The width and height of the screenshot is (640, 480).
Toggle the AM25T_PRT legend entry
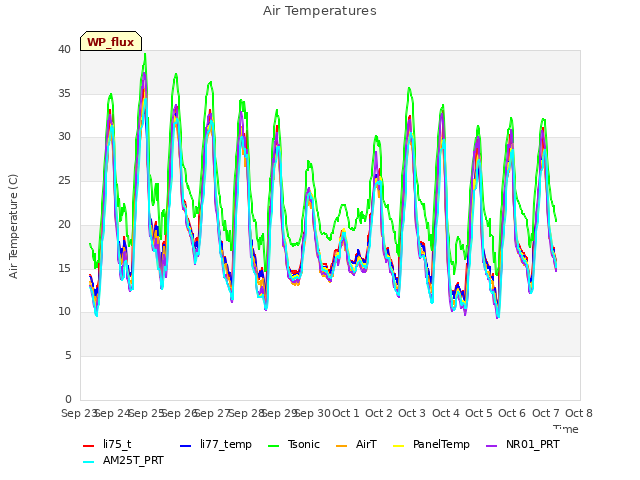click(123, 460)
